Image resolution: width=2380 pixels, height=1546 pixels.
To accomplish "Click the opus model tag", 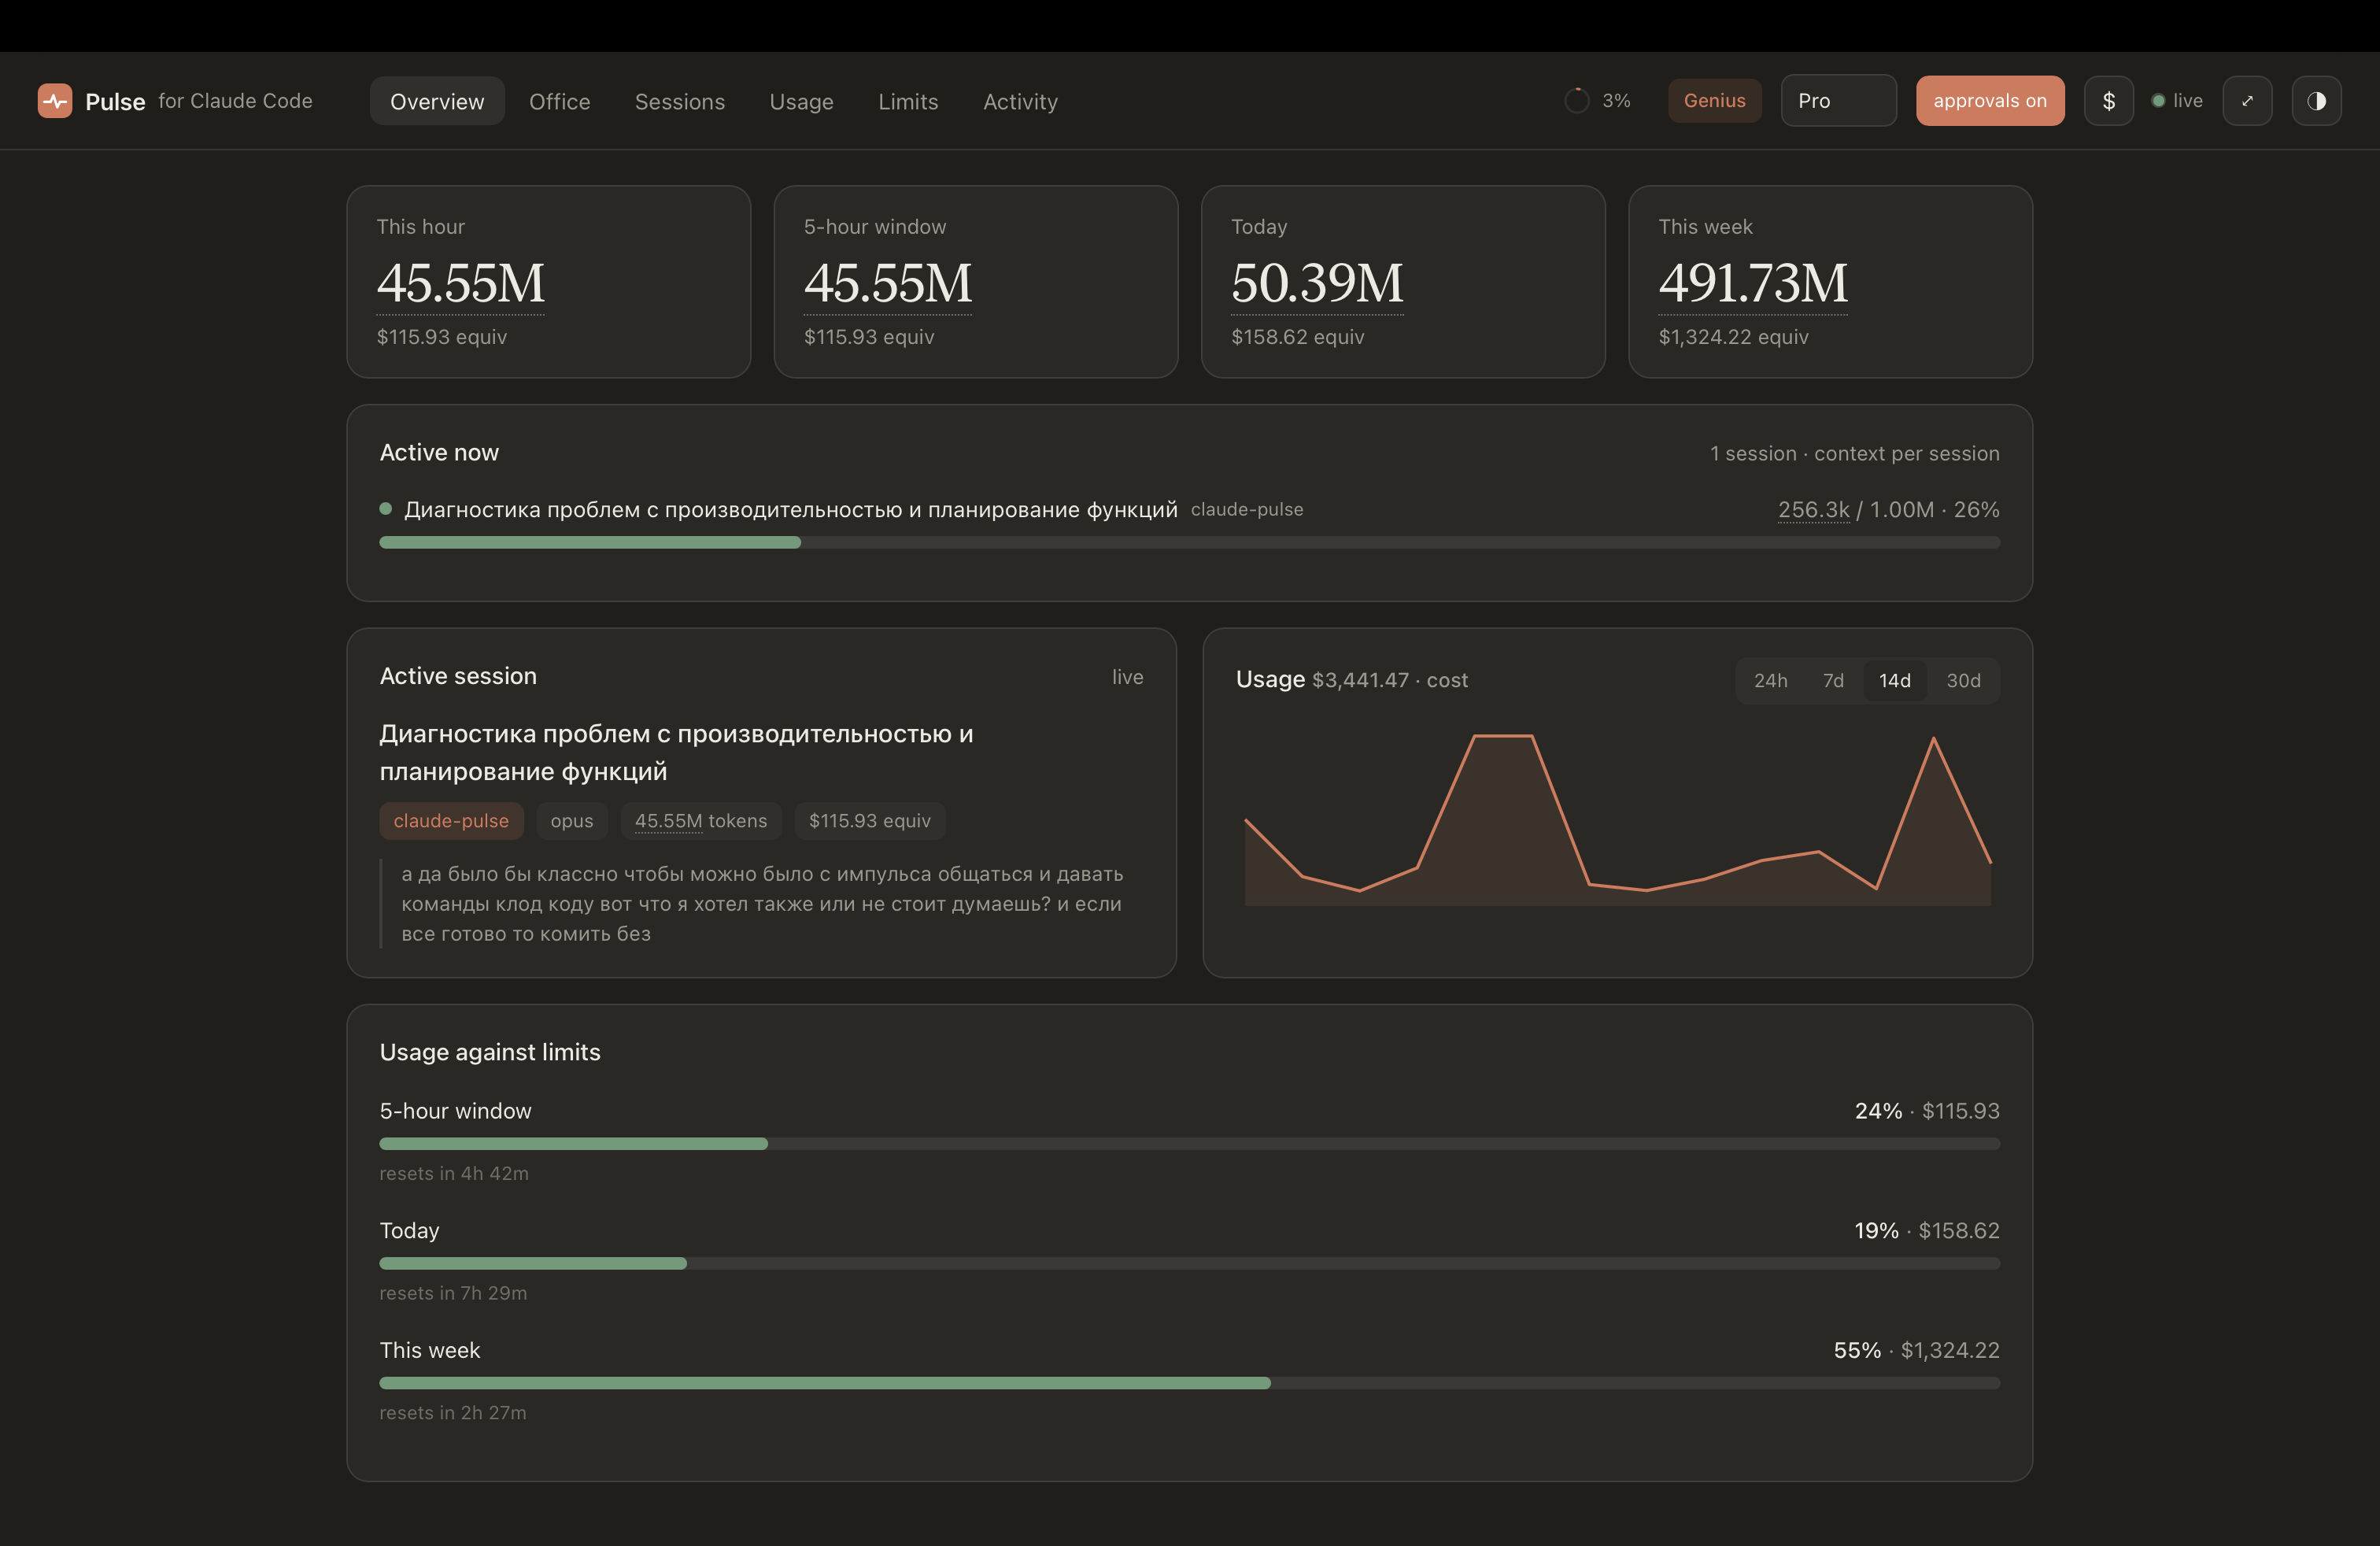I will pos(571,821).
